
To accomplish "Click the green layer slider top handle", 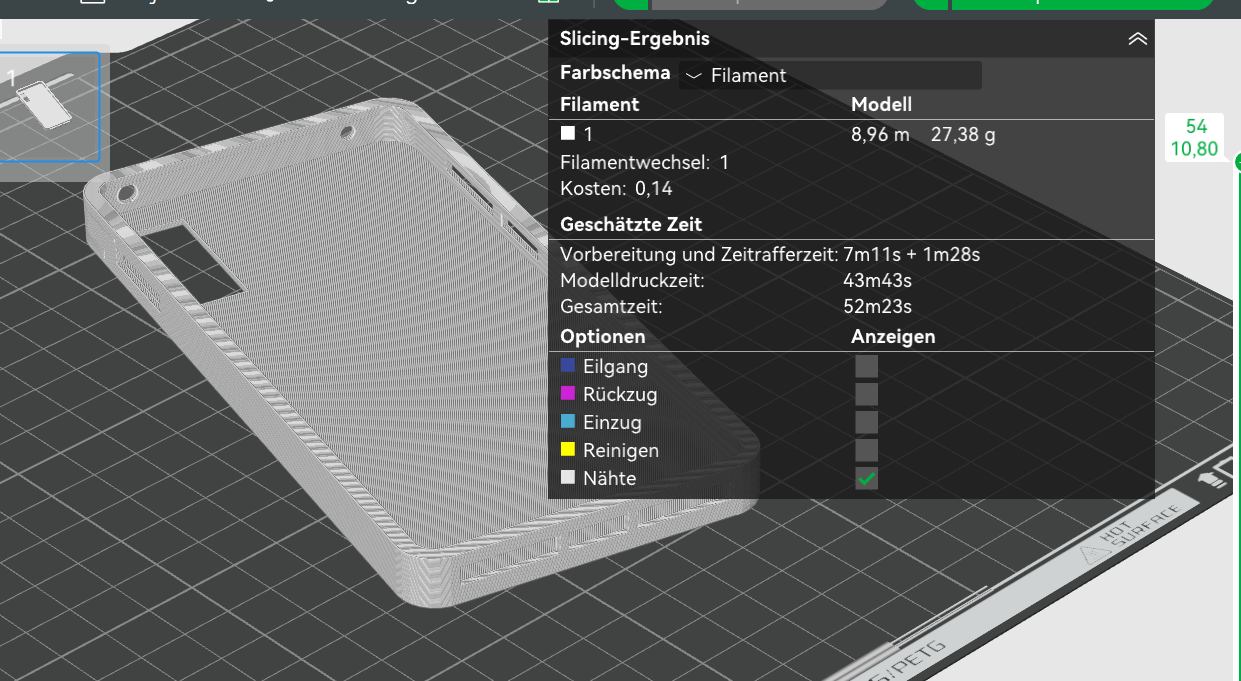I will tap(1237, 162).
